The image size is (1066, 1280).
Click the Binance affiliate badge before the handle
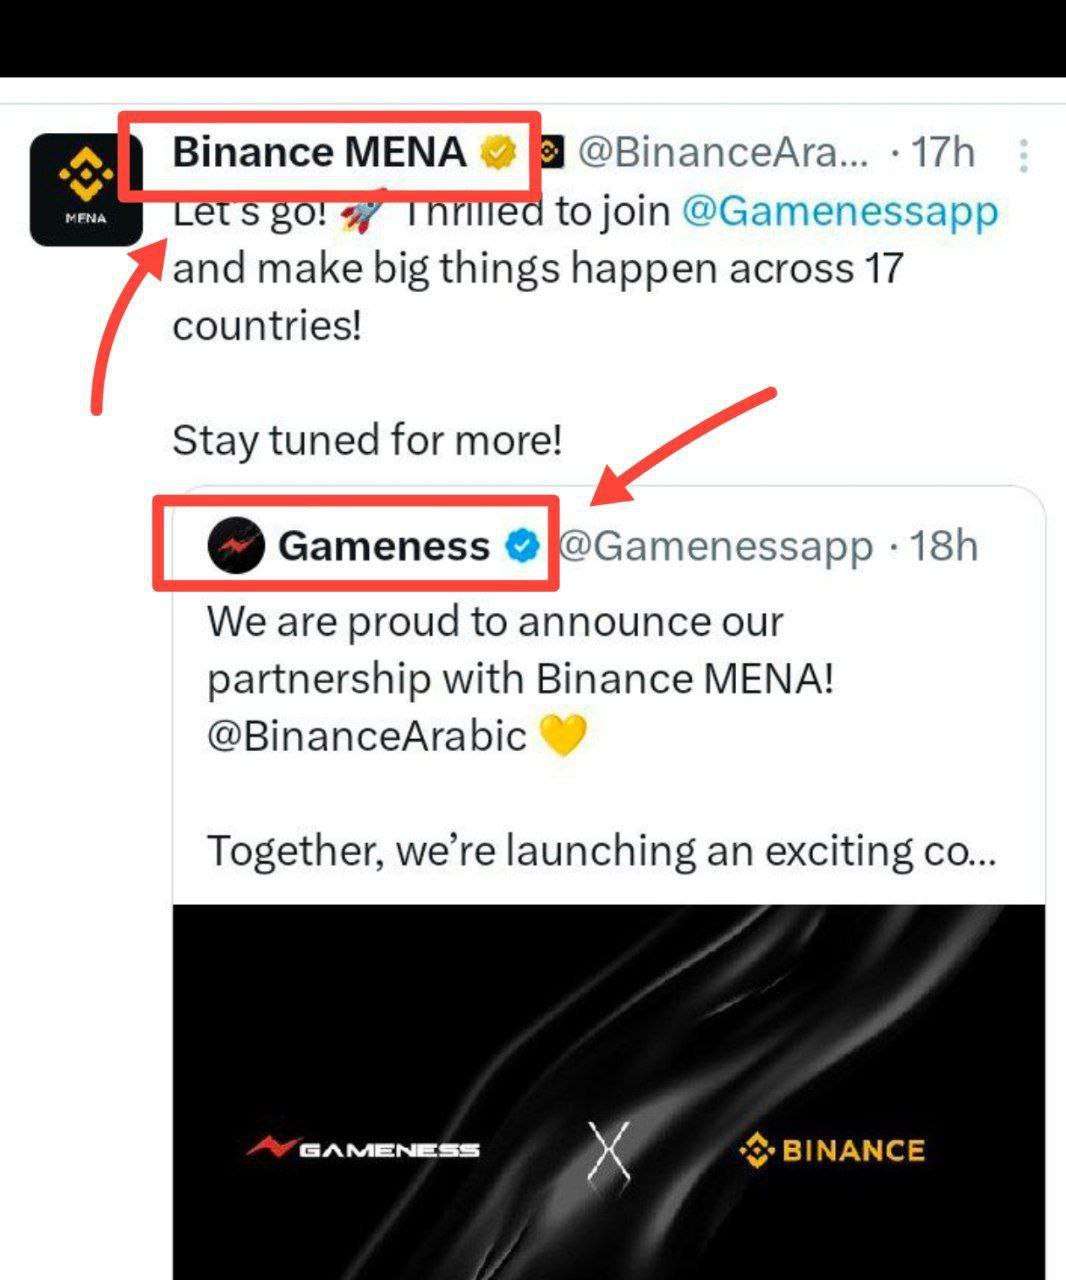[551, 152]
